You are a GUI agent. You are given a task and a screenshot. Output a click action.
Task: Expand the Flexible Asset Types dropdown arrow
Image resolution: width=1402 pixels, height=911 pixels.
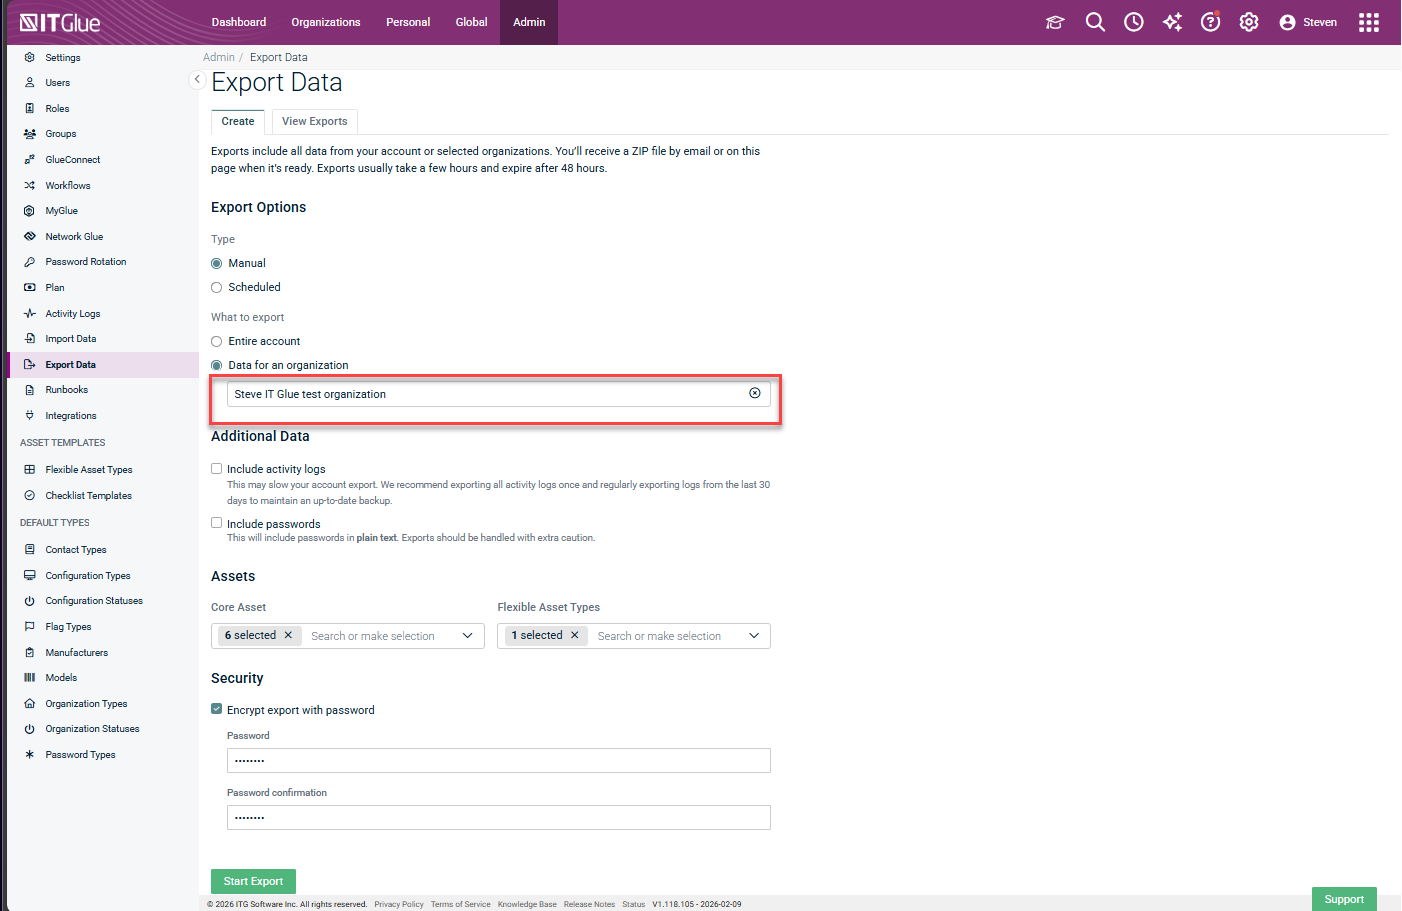coord(754,636)
